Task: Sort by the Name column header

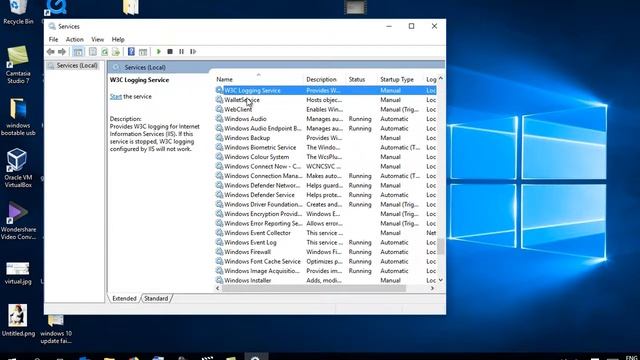Action: pos(259,80)
